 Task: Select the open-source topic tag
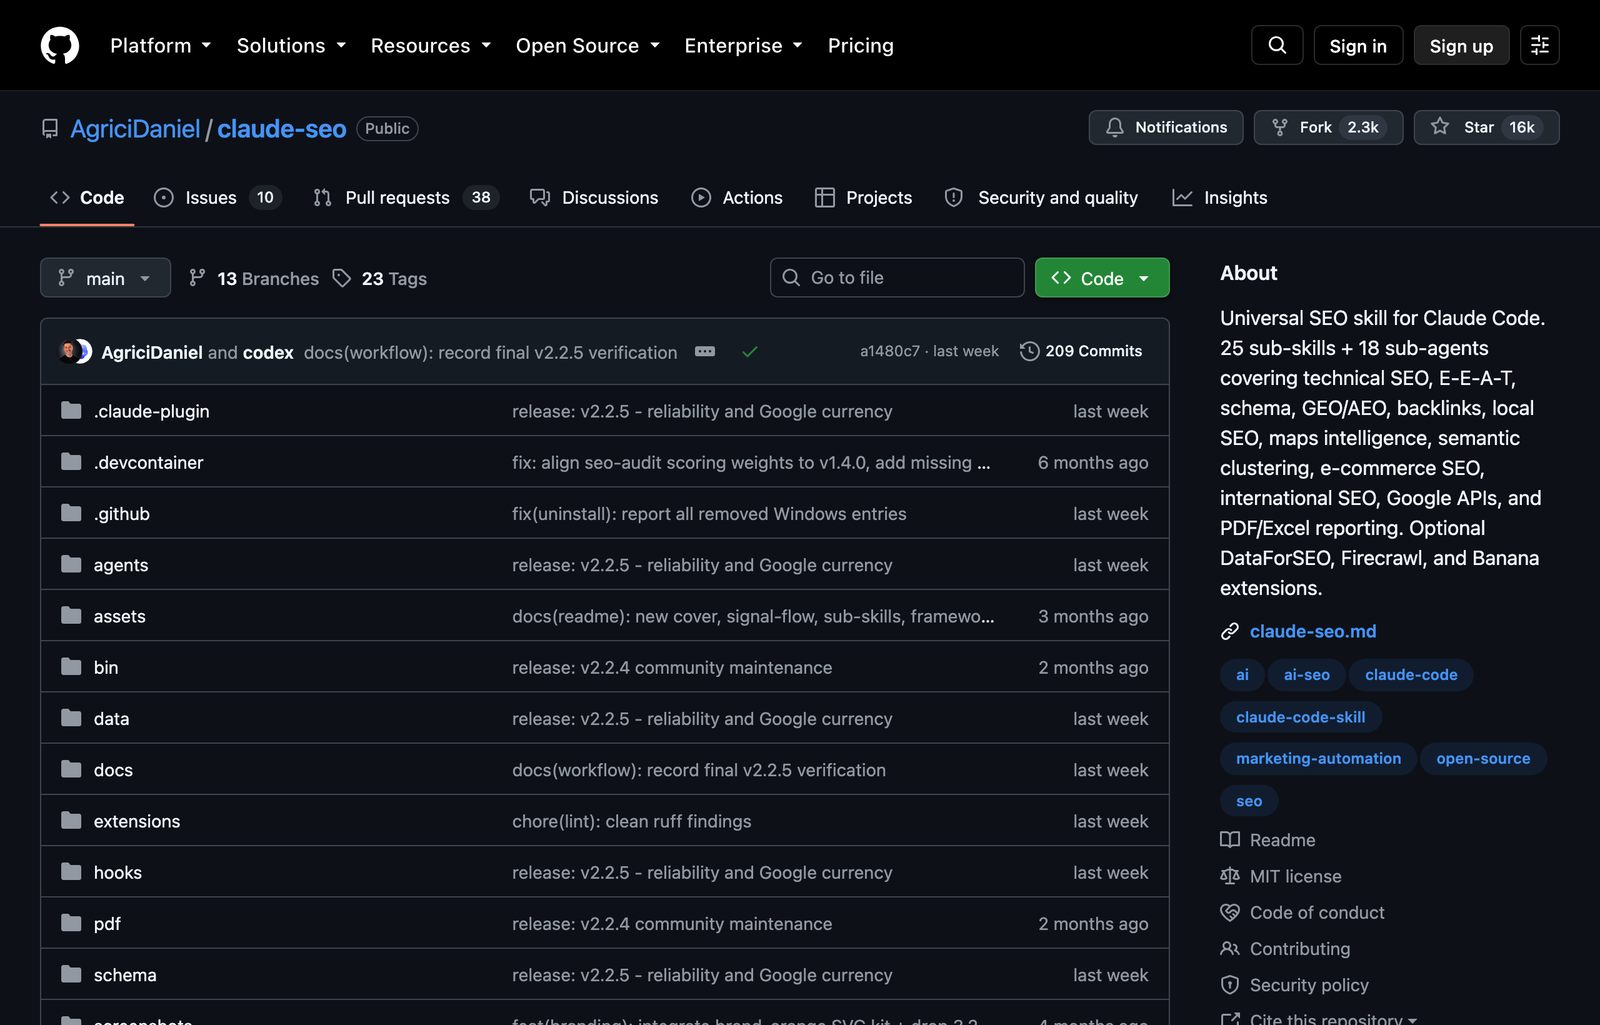[1483, 759]
